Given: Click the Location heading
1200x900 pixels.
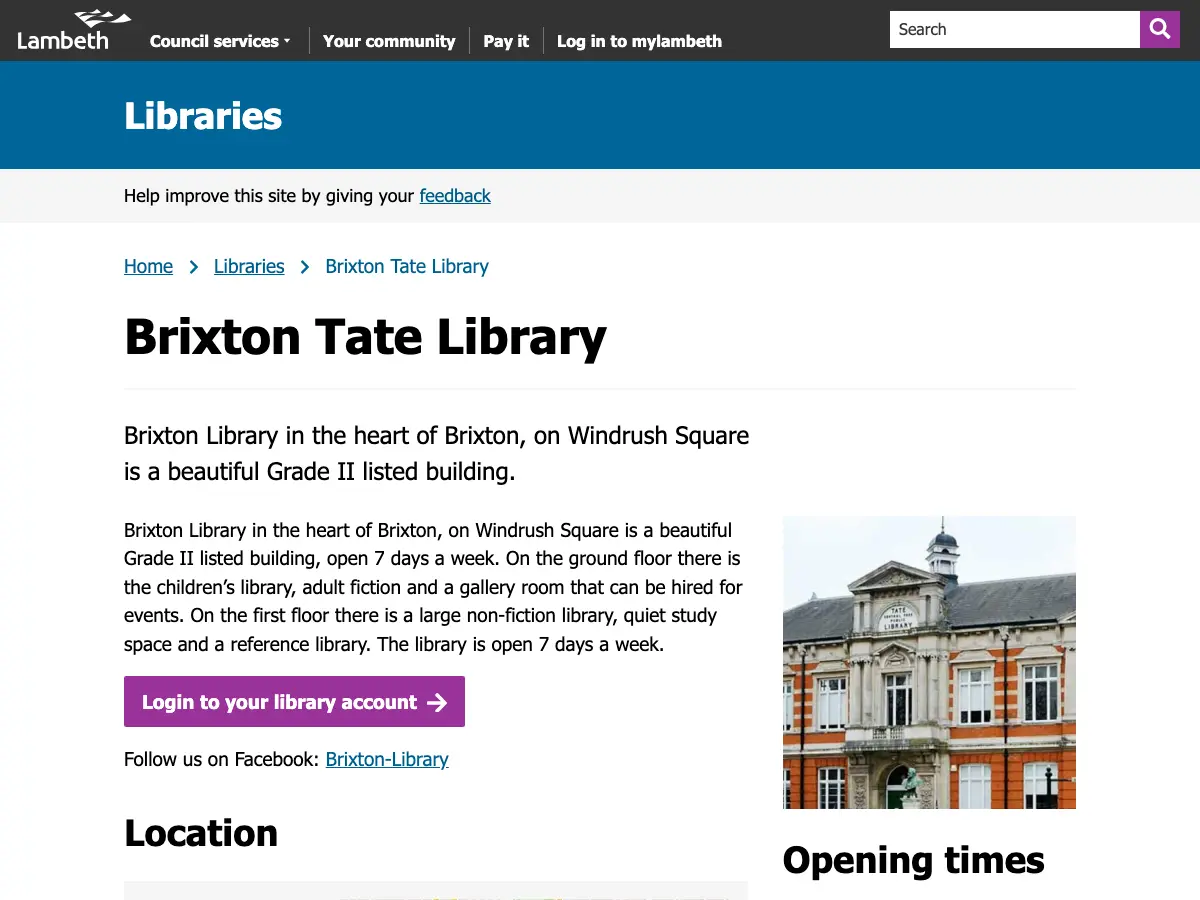Looking at the screenshot, I should pyautogui.click(x=201, y=833).
